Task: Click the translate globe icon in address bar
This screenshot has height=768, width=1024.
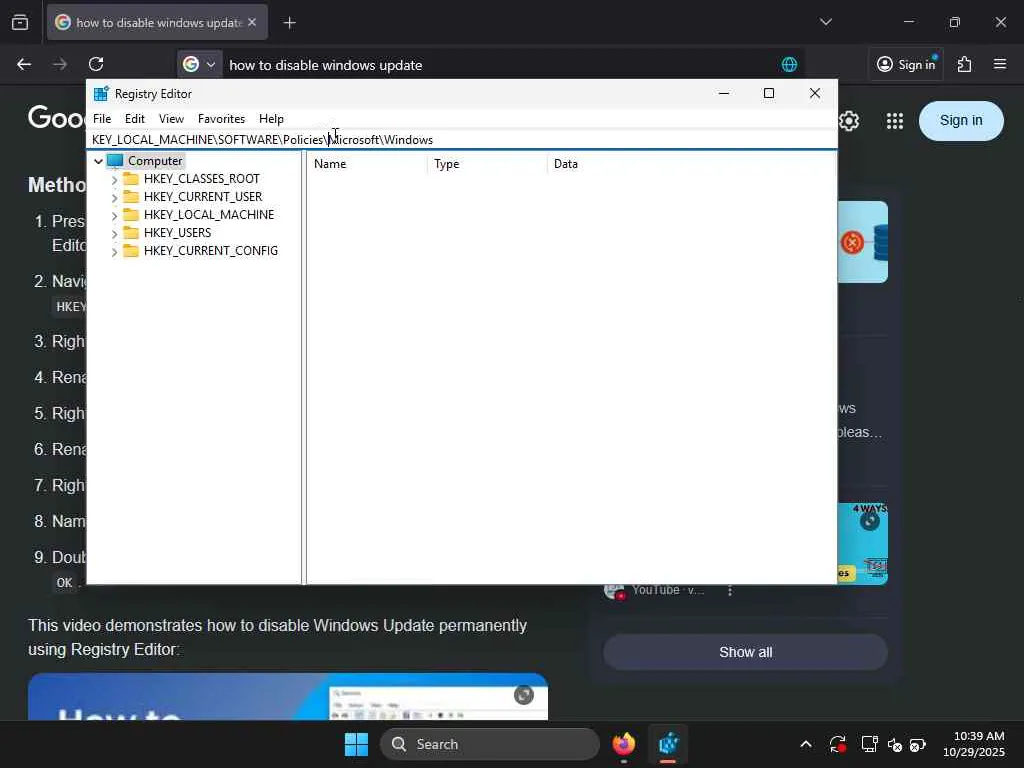Action: 789,64
